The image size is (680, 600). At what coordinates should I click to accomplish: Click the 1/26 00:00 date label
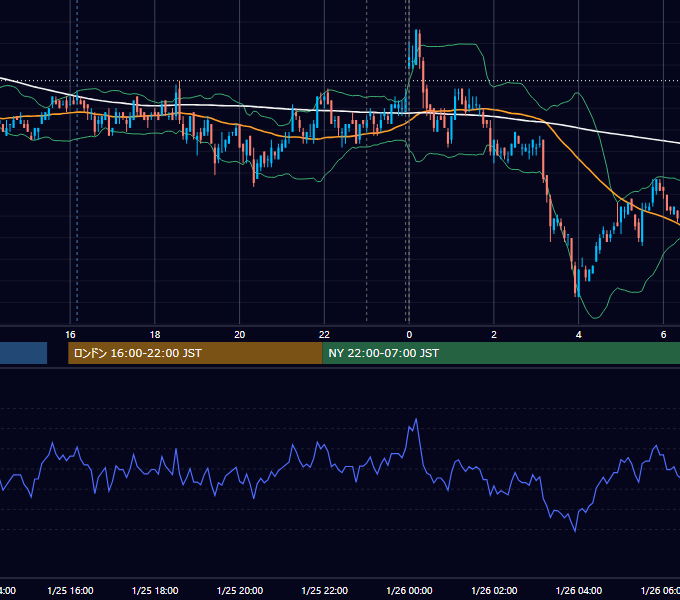click(x=409, y=590)
